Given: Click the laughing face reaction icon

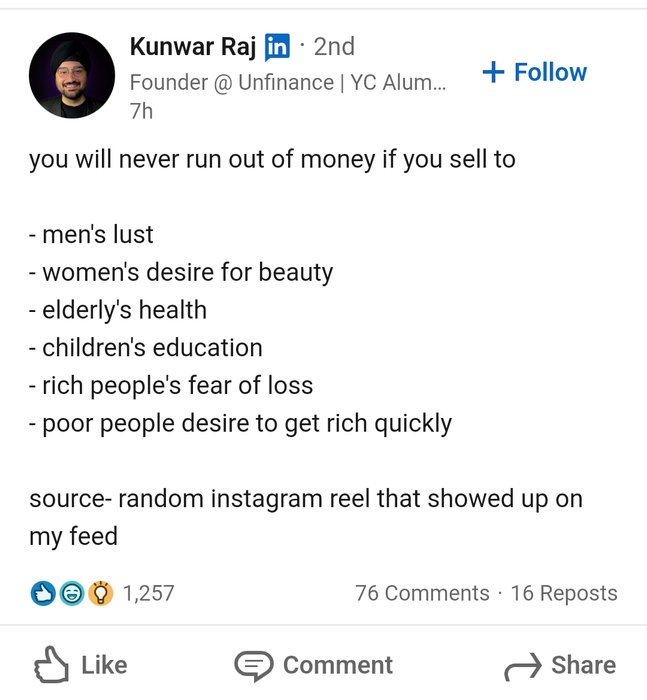Looking at the screenshot, I should (x=71, y=593).
